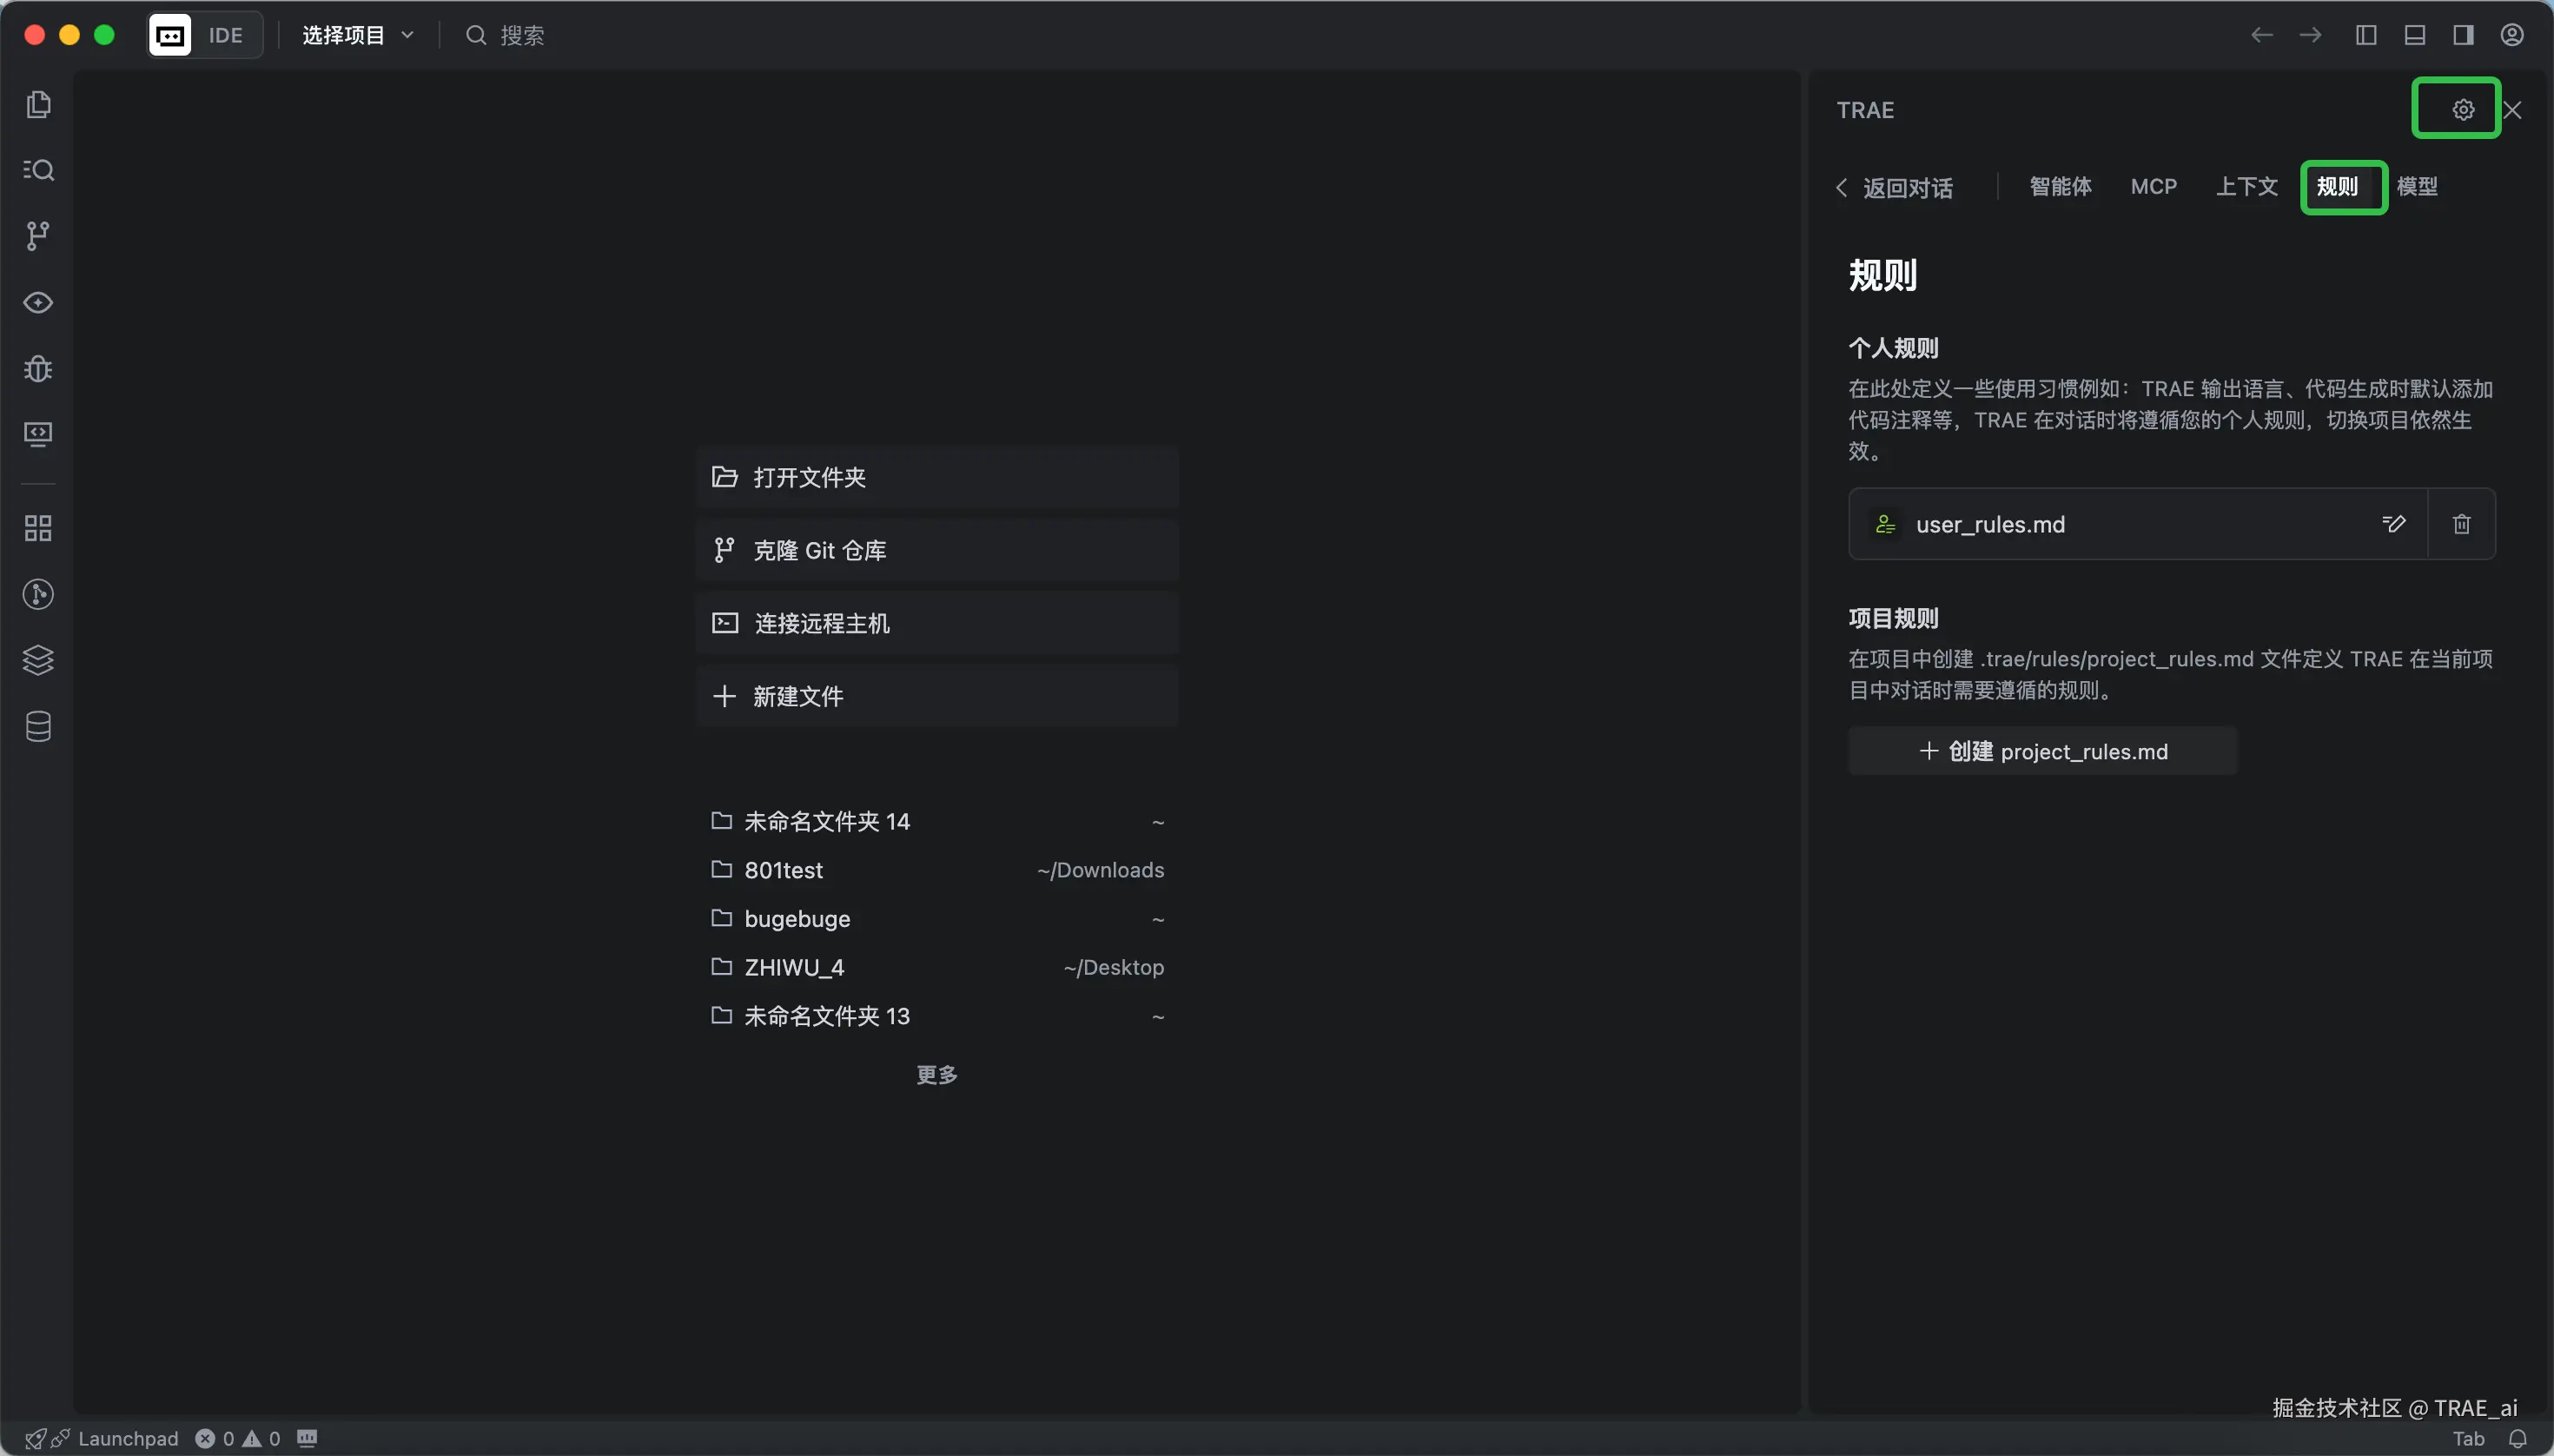Click the notification bell in status bar
Image resolution: width=2554 pixels, height=1456 pixels.
pyautogui.click(x=2517, y=1439)
